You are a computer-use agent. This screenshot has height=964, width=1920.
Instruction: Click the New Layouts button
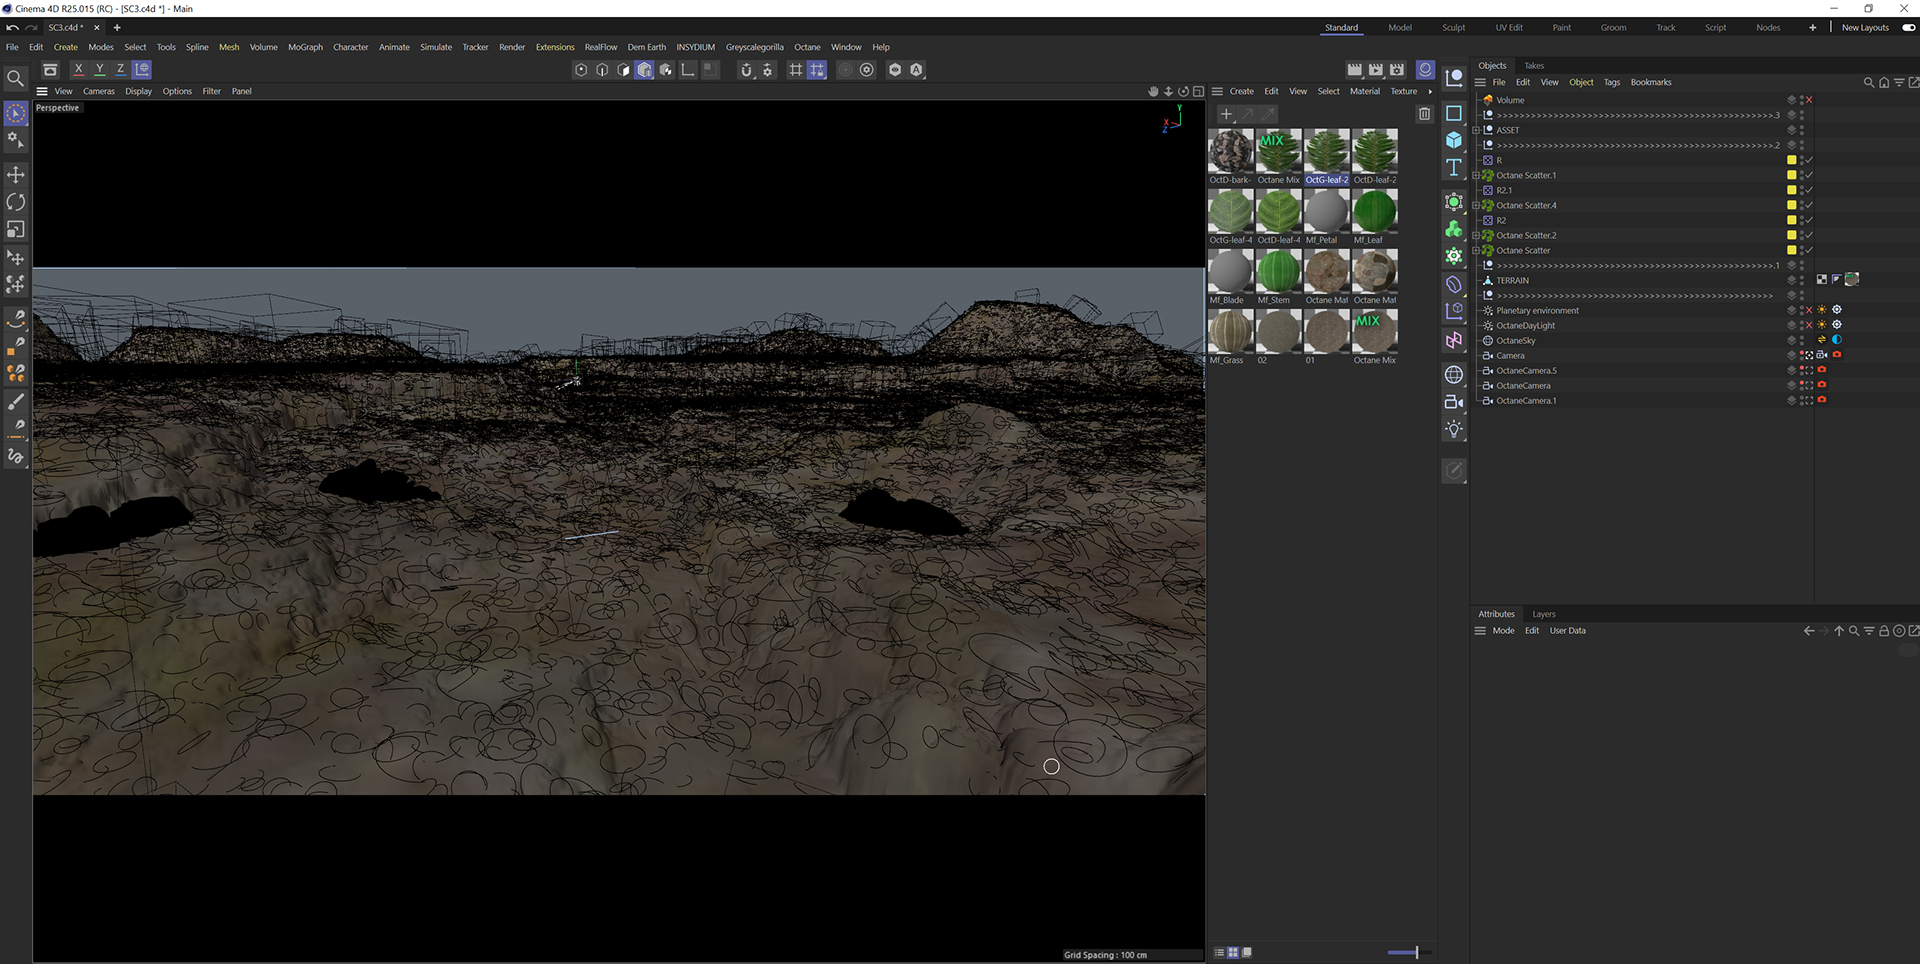pos(1865,28)
